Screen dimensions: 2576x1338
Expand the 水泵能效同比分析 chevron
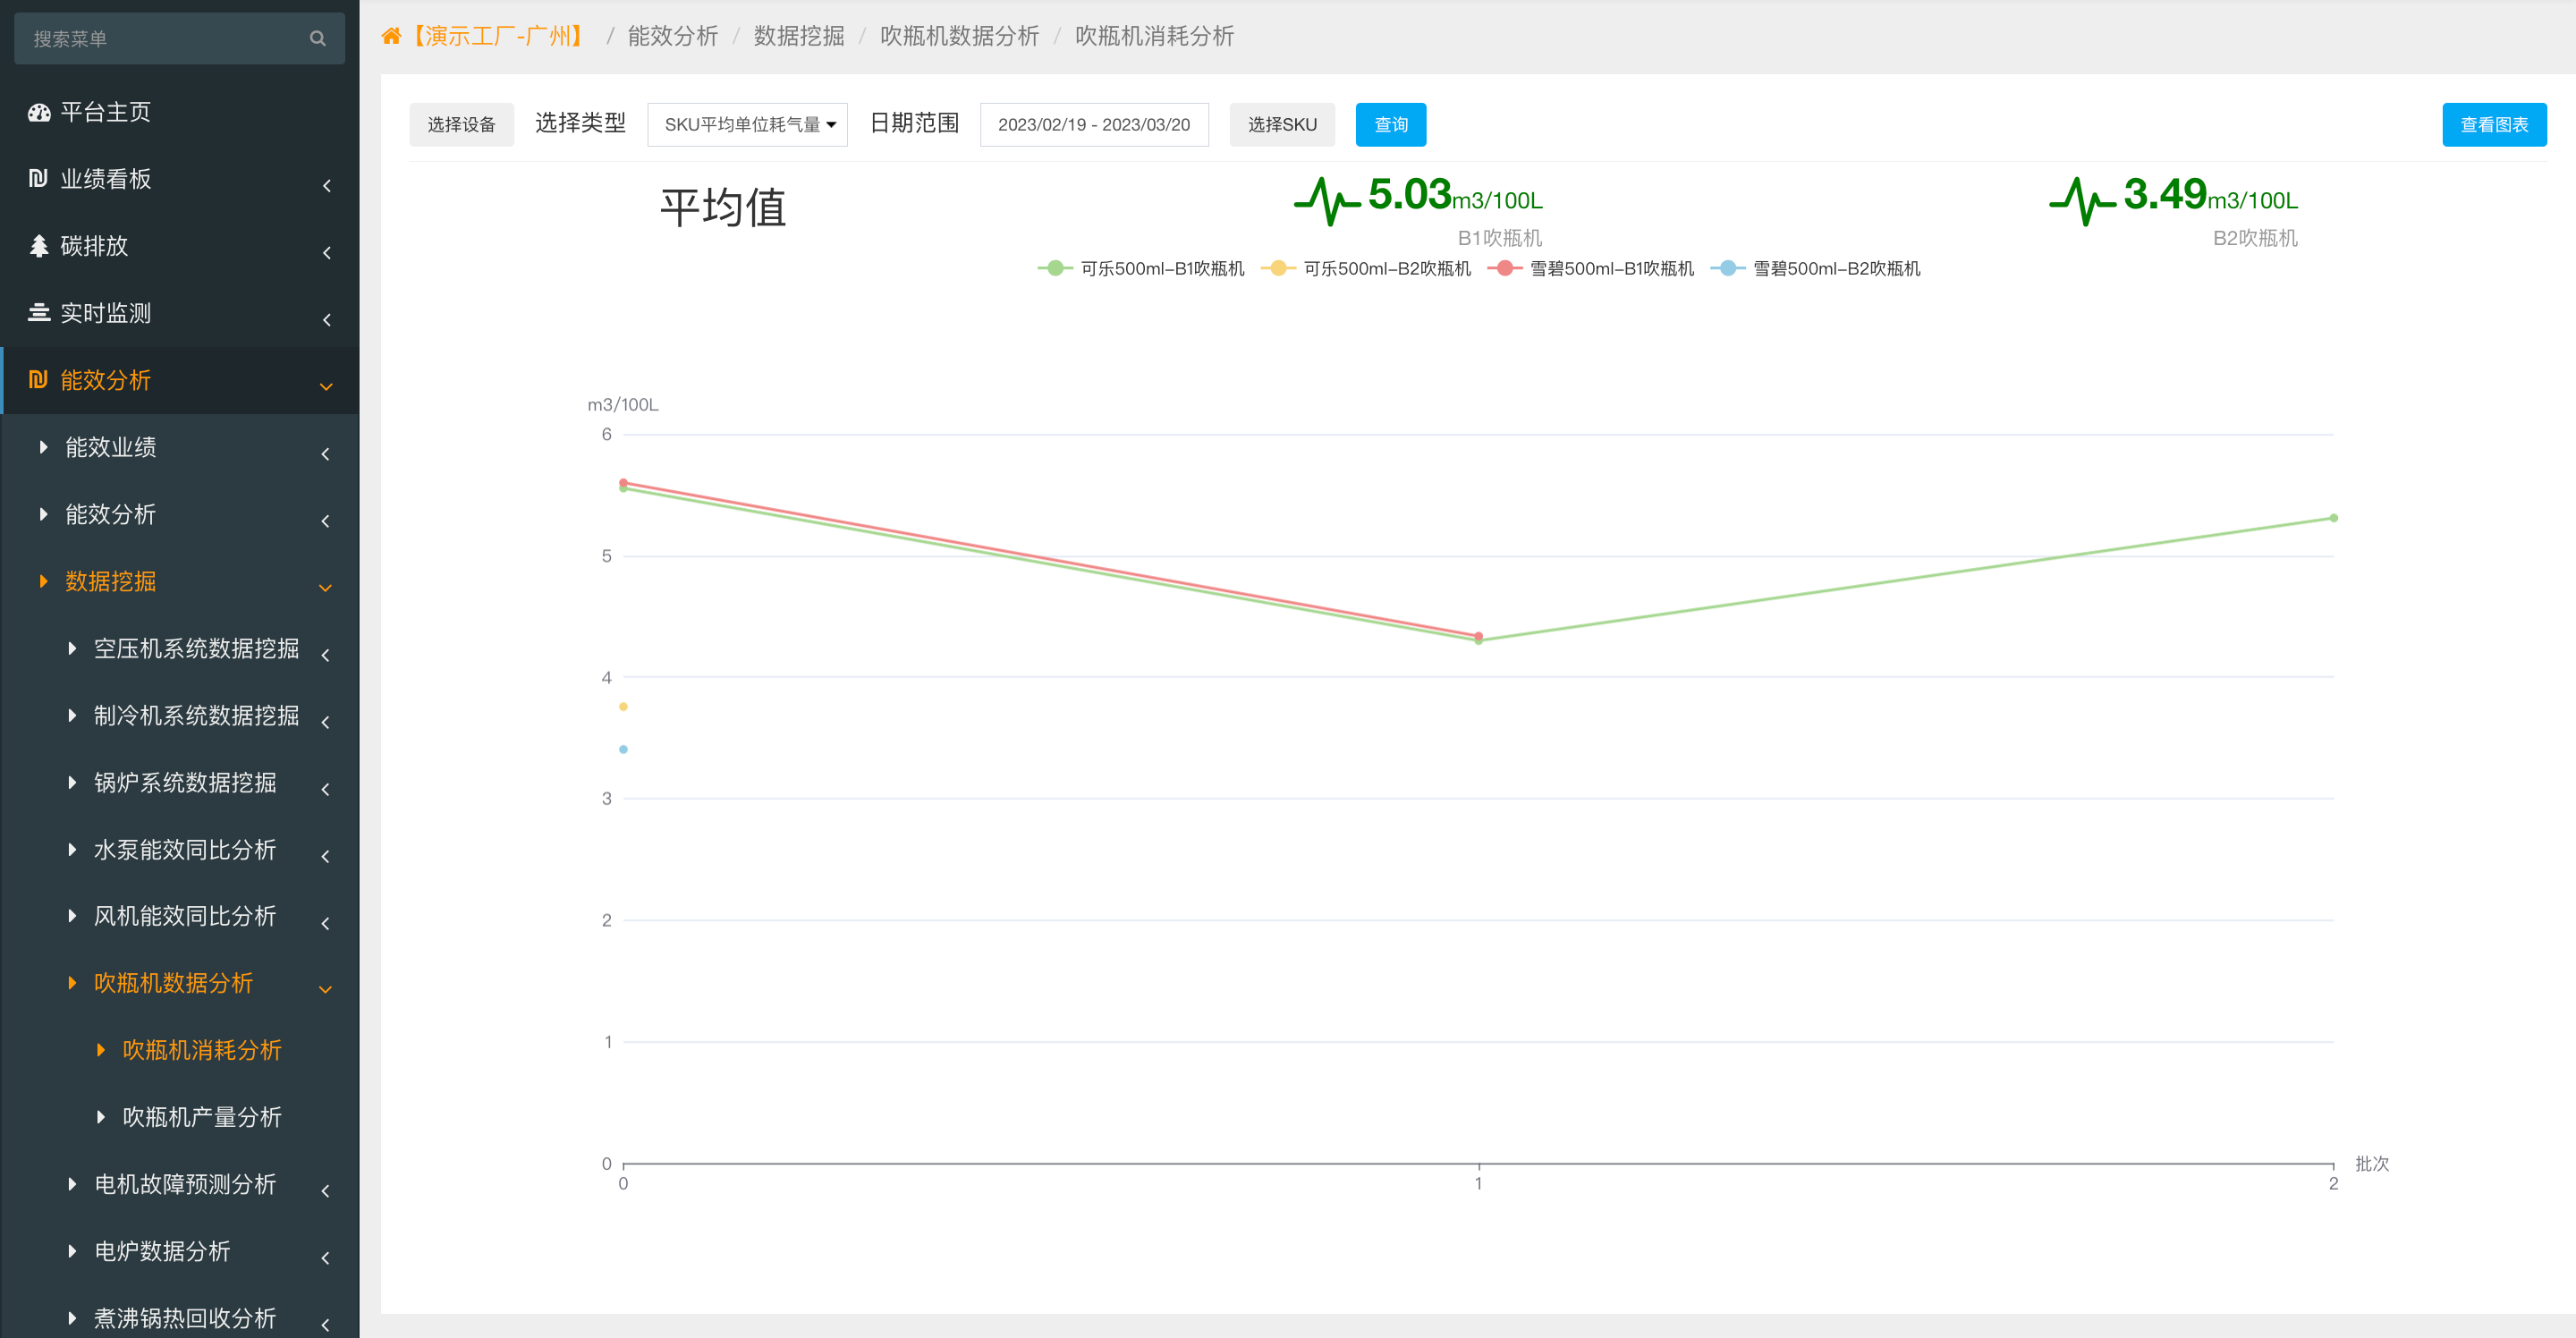tap(326, 855)
